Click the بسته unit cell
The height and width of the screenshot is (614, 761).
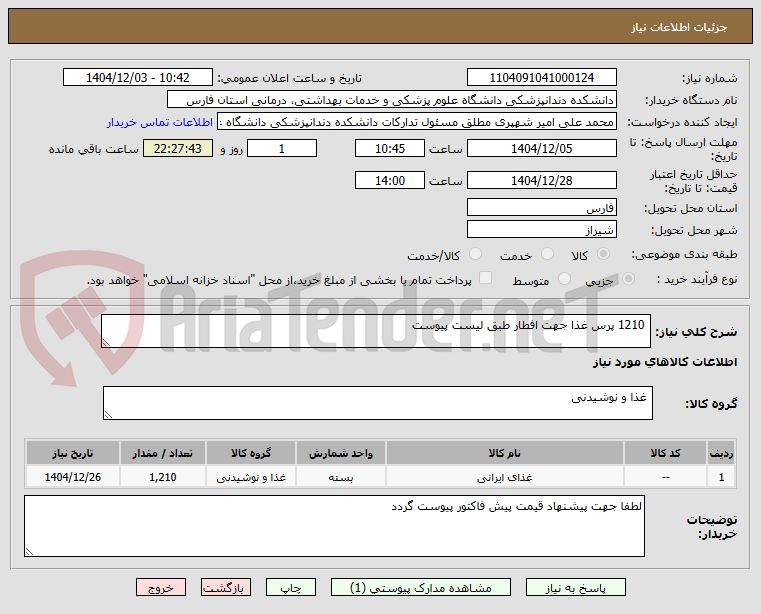coord(341,478)
